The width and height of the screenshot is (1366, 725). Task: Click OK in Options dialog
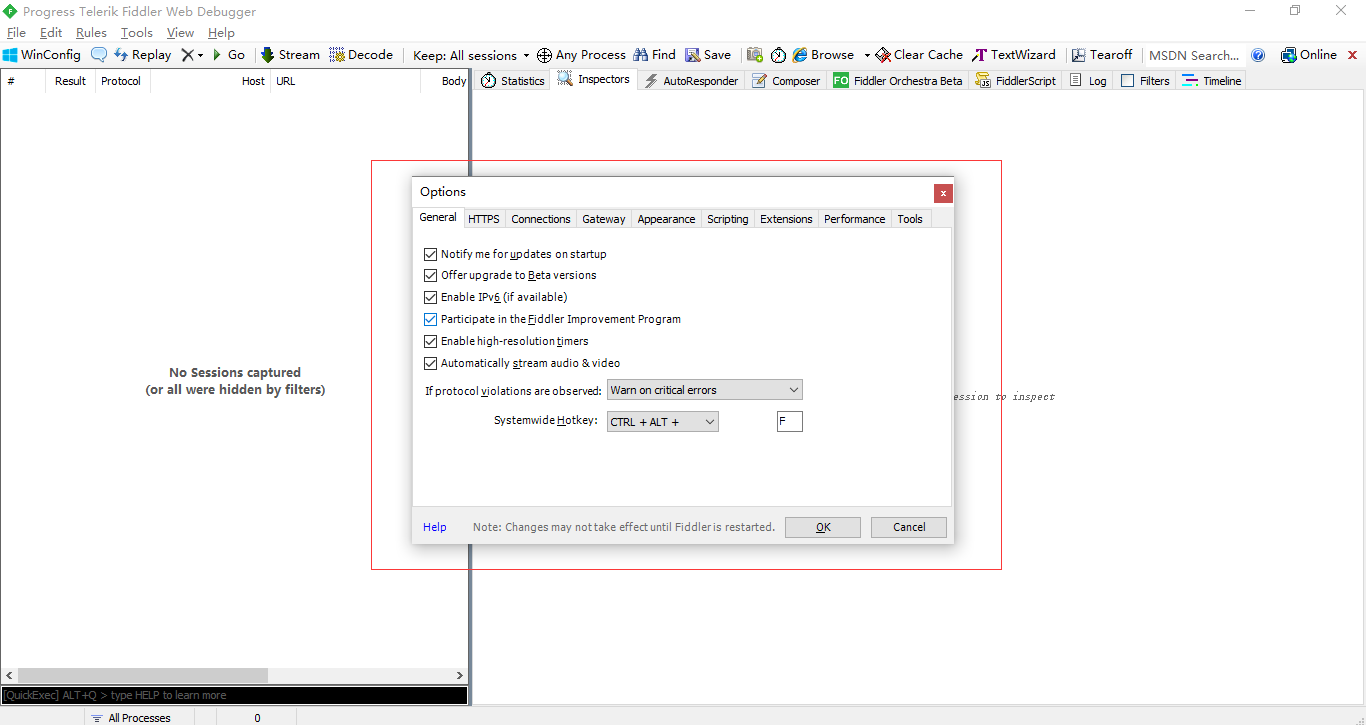[x=823, y=527]
